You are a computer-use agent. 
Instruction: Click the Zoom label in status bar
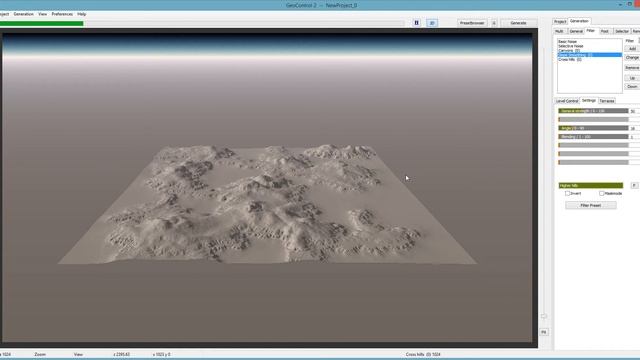click(40, 354)
